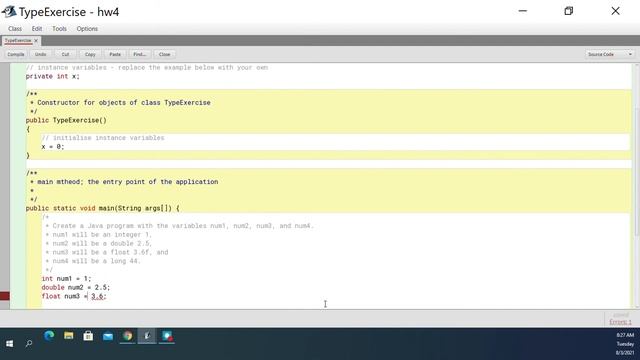The width and height of the screenshot is (640, 360).
Task: Open Microsoft Store from taskbar
Action: pyautogui.click(x=88, y=336)
